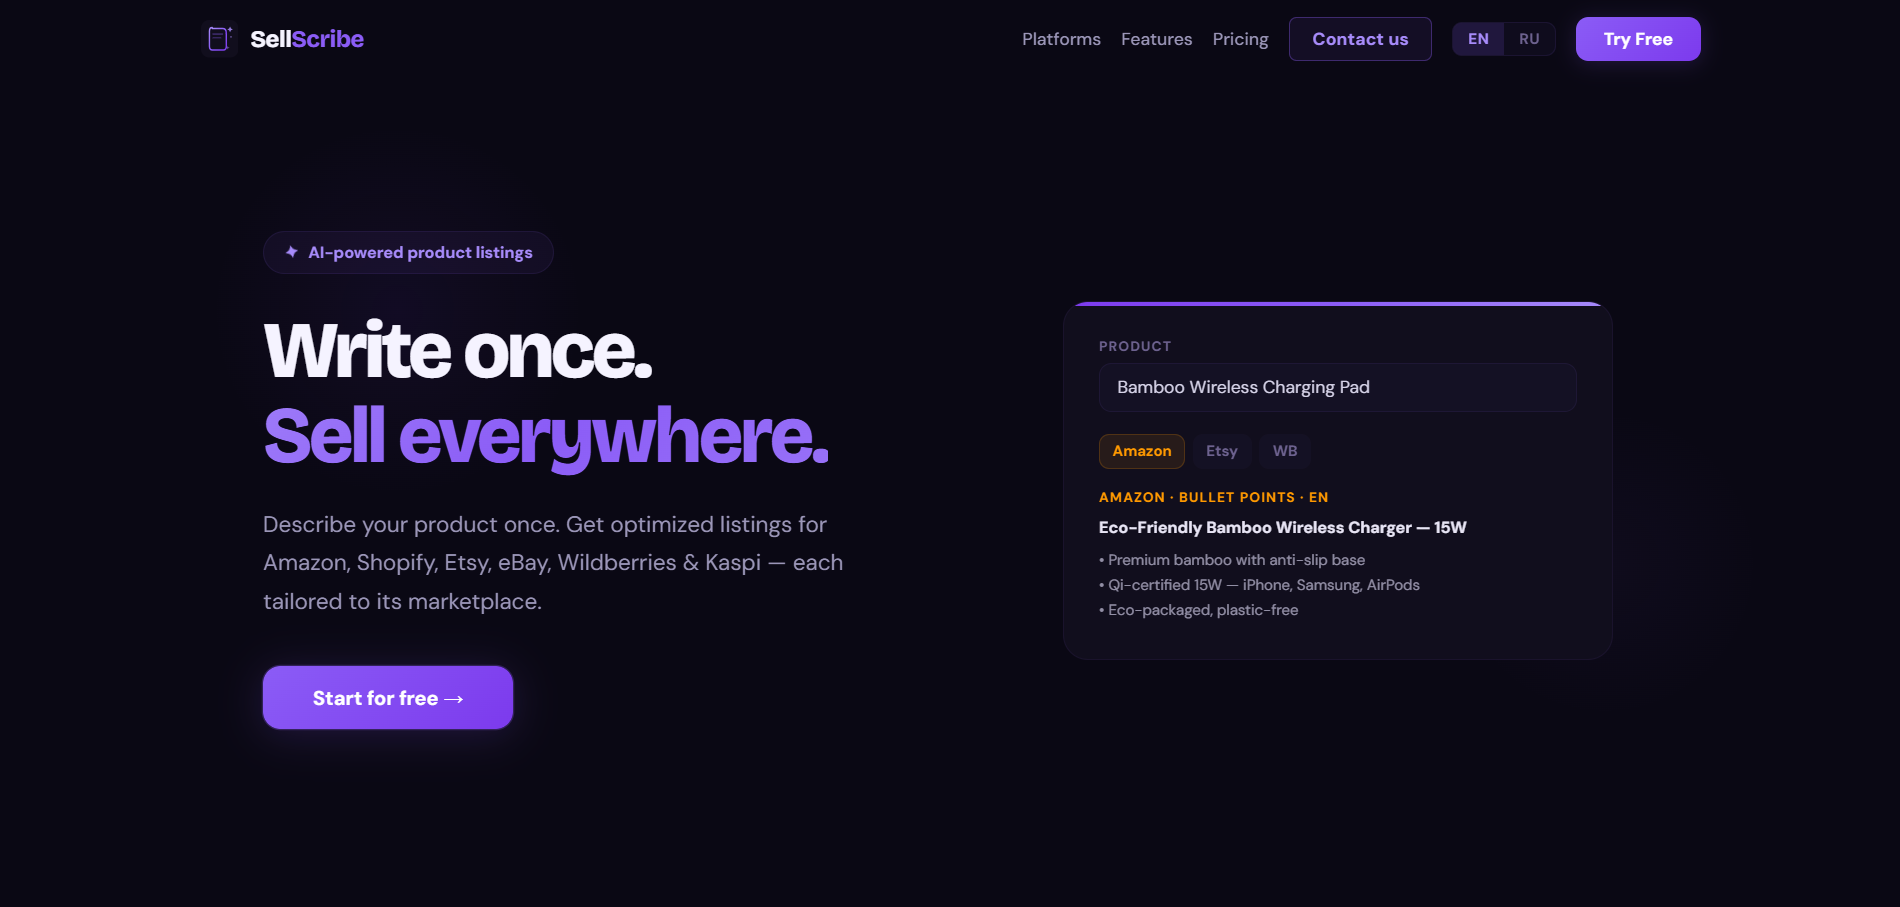Click the Contact us button
This screenshot has width=1900, height=907.
[x=1360, y=39]
